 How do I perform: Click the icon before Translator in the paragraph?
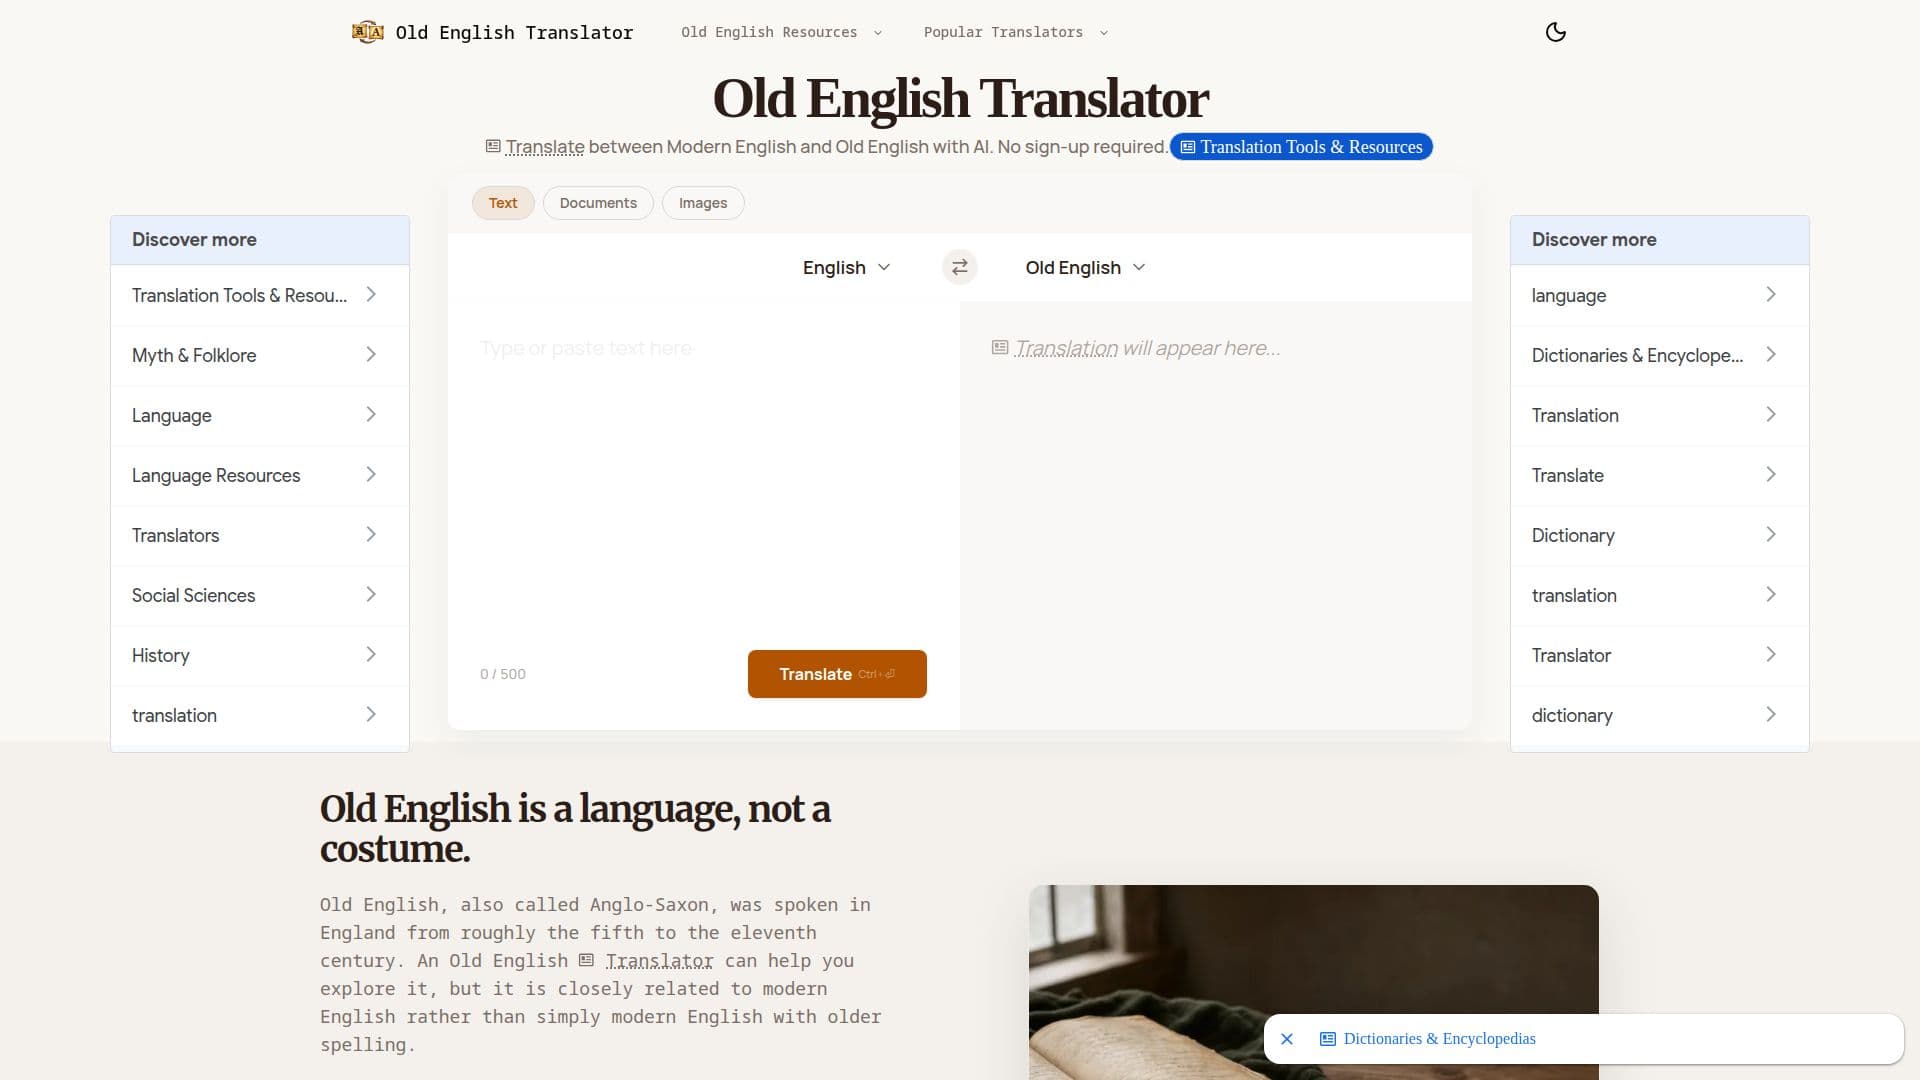(586, 960)
